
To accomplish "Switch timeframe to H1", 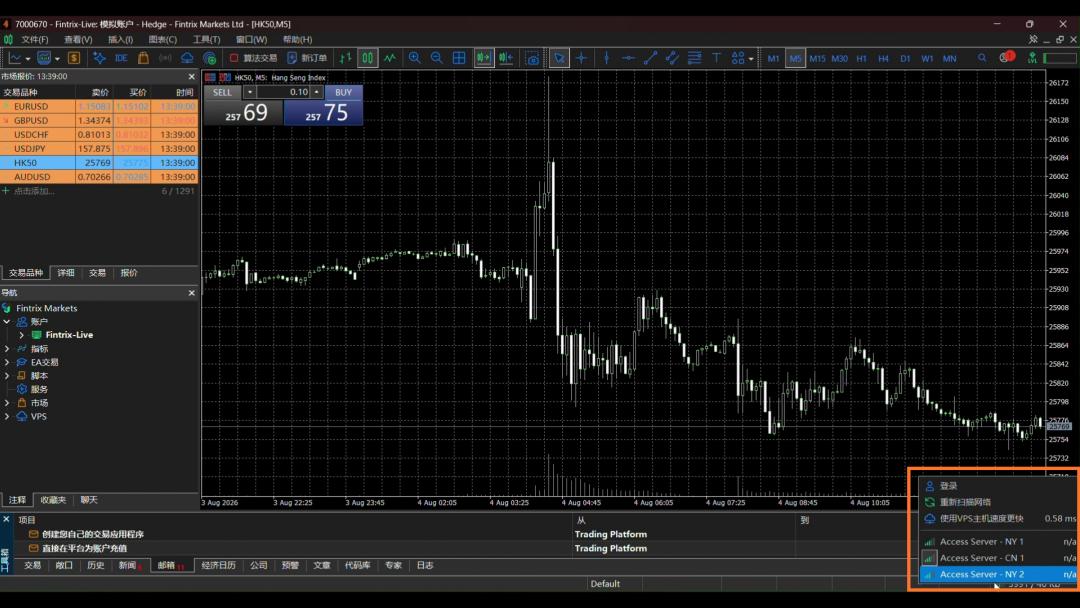I will [862, 59].
